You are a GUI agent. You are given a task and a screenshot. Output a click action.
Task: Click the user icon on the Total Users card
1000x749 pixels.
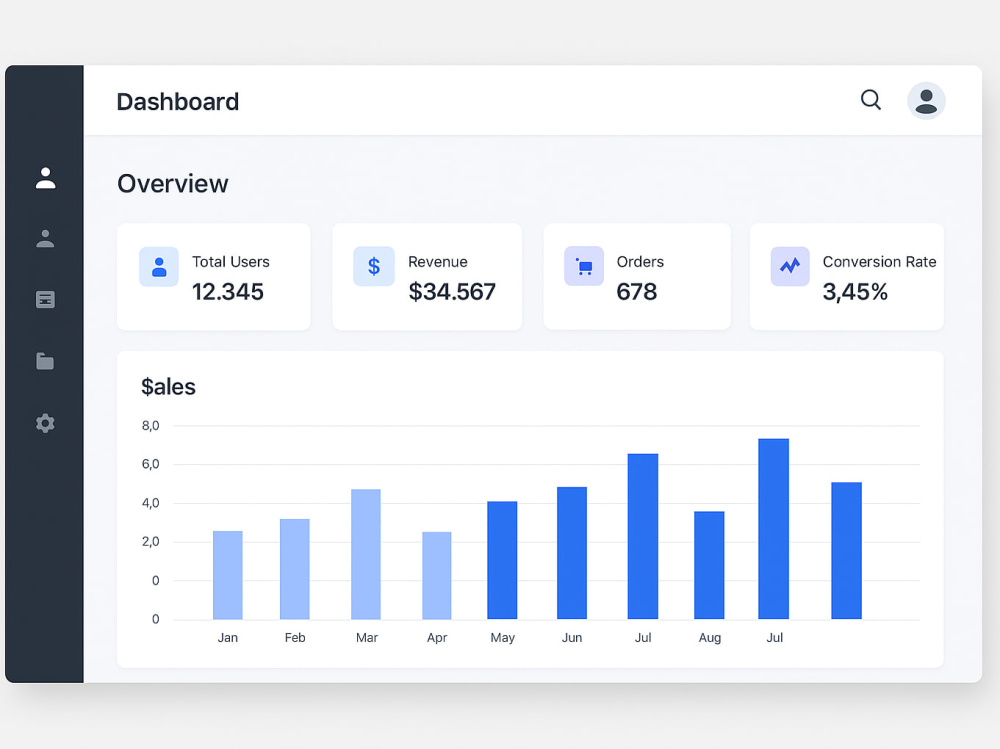159,266
